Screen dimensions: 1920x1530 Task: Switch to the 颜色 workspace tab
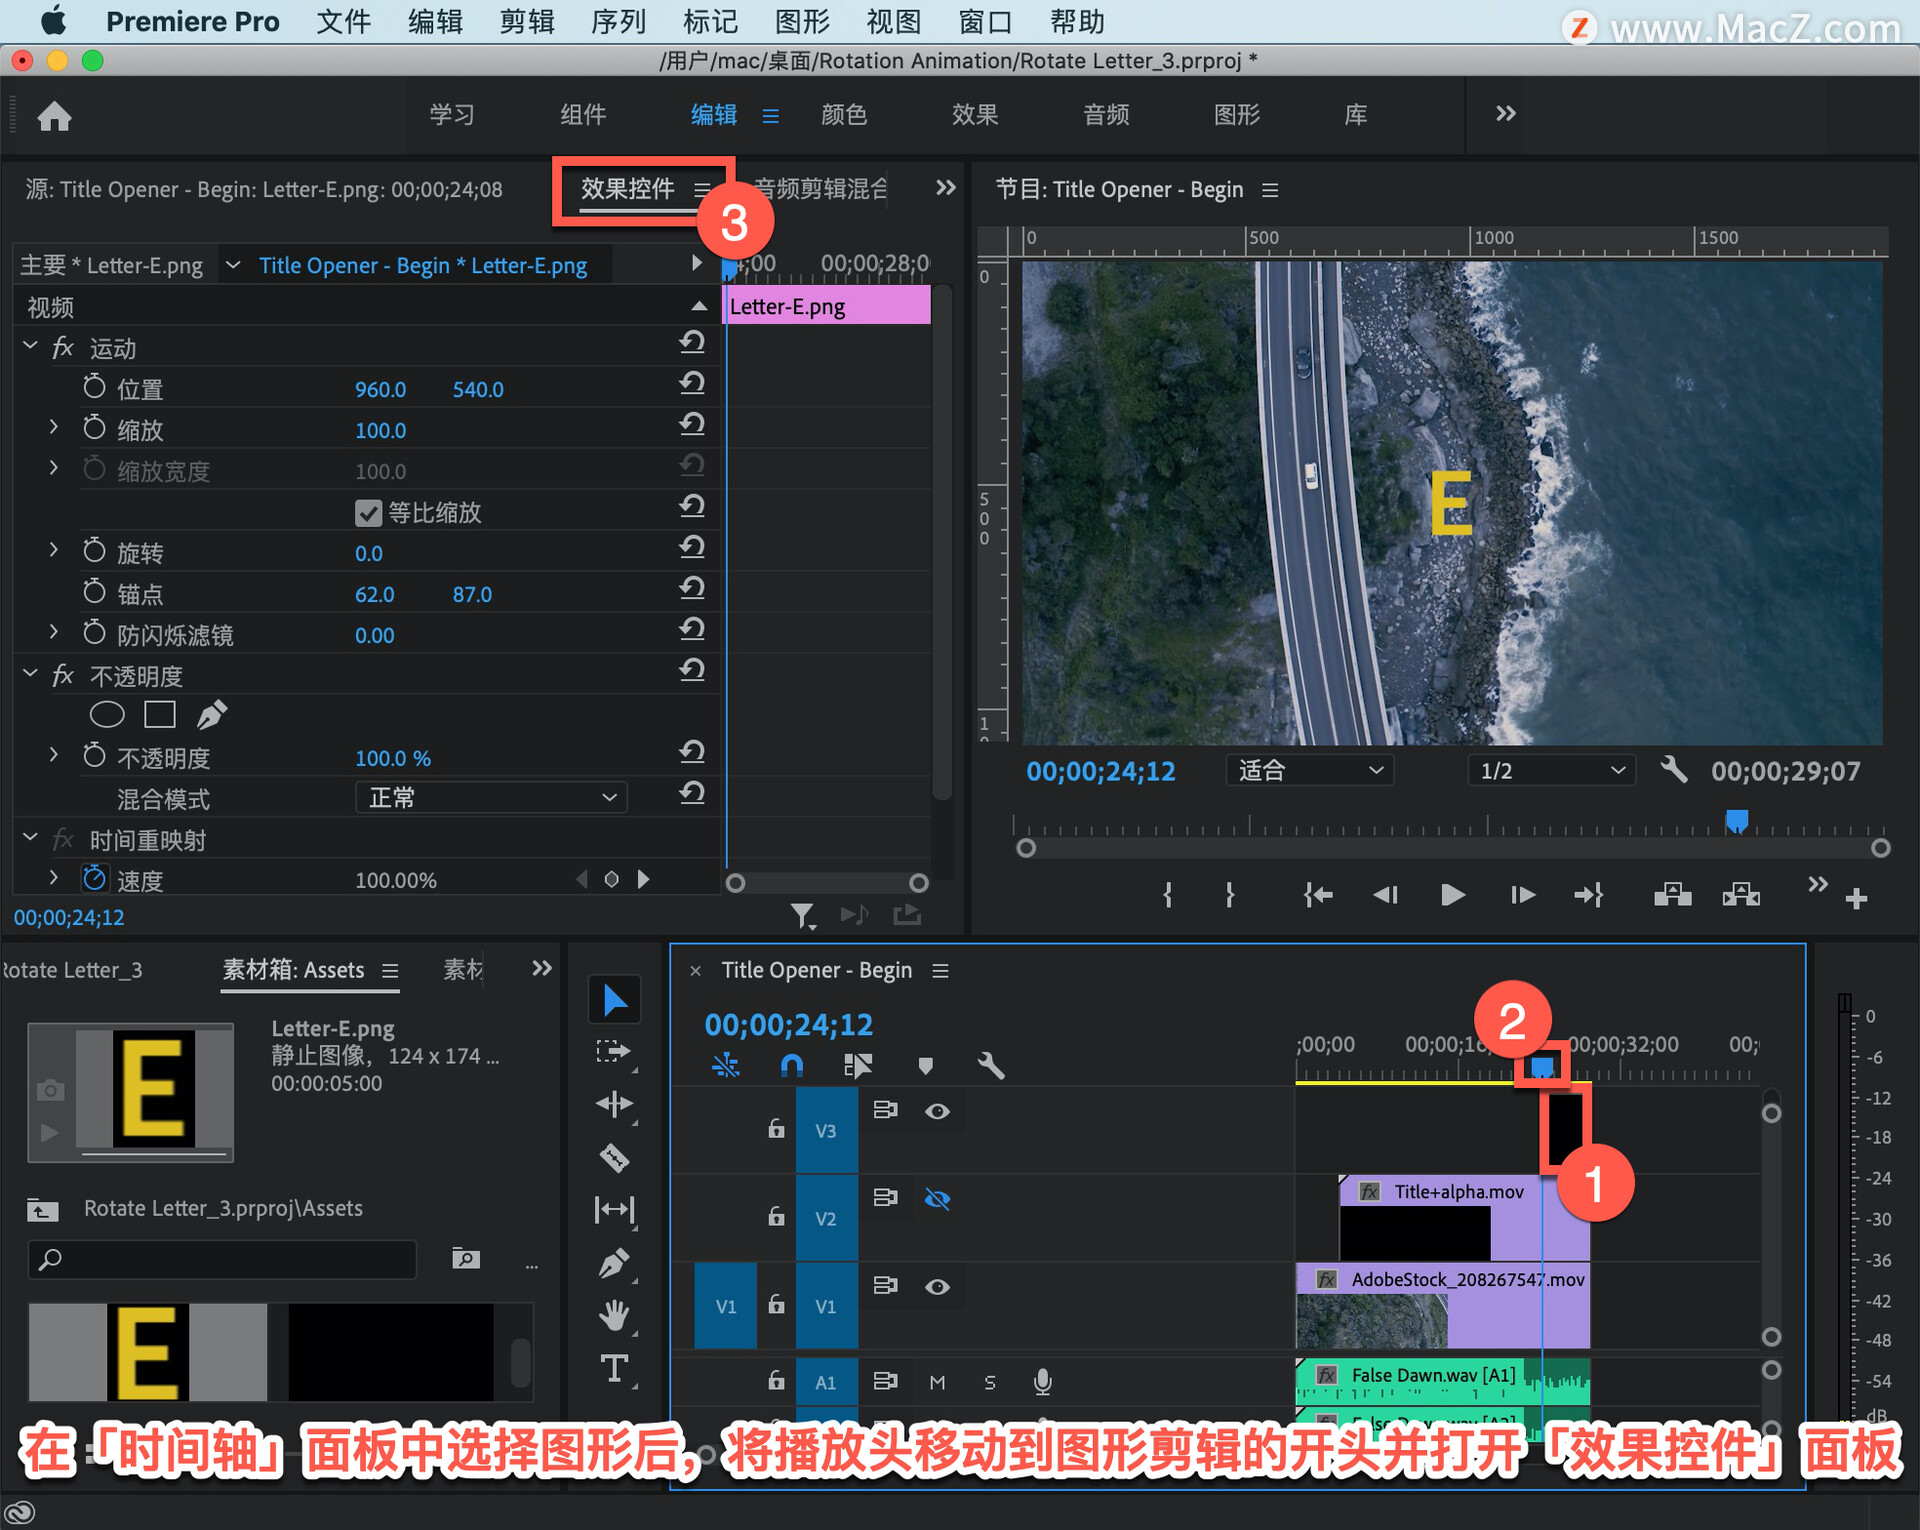point(843,115)
